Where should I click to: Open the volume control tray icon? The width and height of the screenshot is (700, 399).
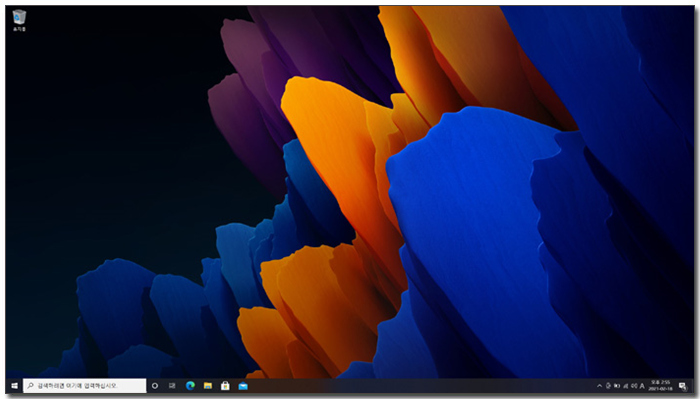[634, 386]
